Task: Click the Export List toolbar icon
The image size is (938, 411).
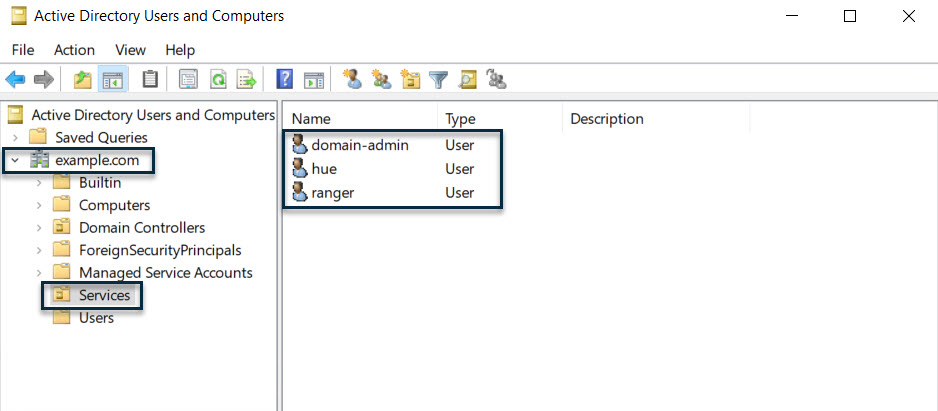Action: (x=246, y=79)
